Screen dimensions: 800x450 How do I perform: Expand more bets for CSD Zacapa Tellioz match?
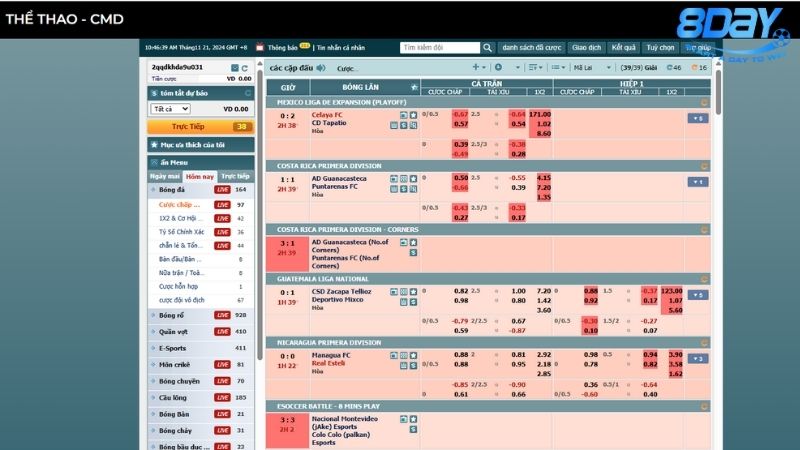click(x=697, y=295)
